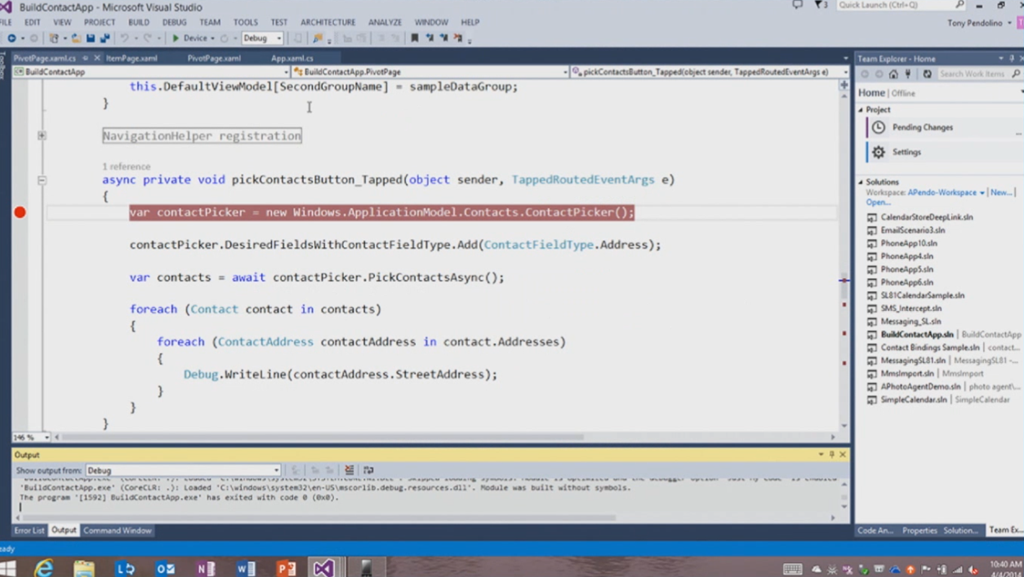
Task: Click the Settings gear icon in Team Explorer
Action: (878, 152)
